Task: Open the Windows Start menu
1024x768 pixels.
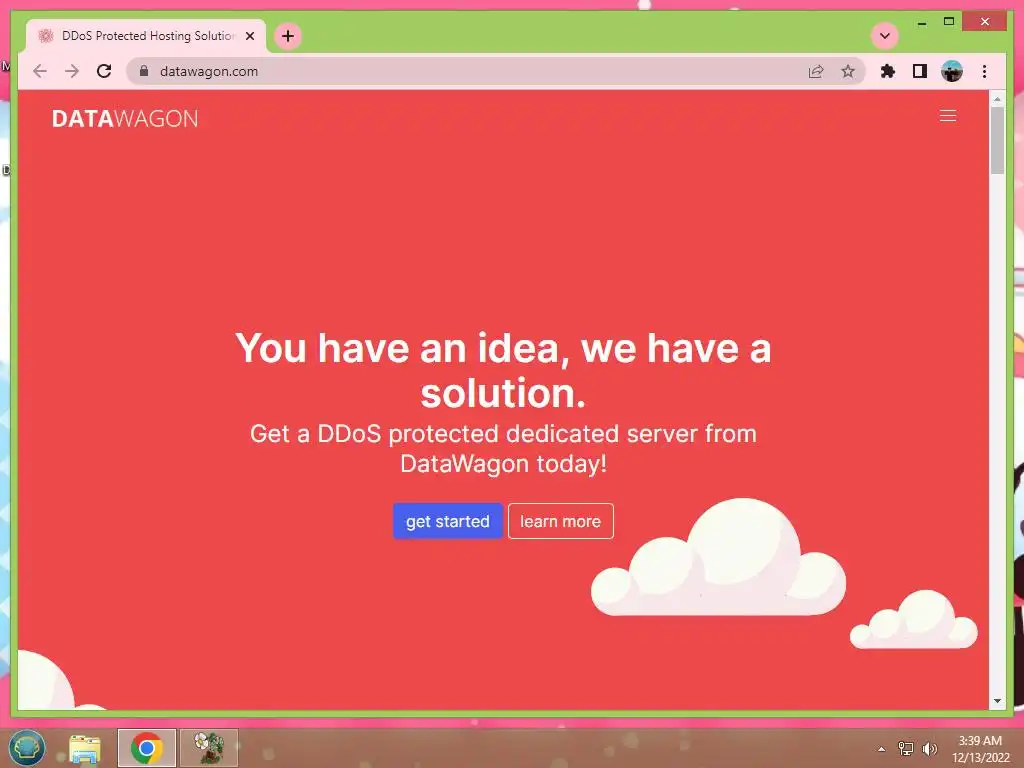Action: pyautogui.click(x=27, y=747)
